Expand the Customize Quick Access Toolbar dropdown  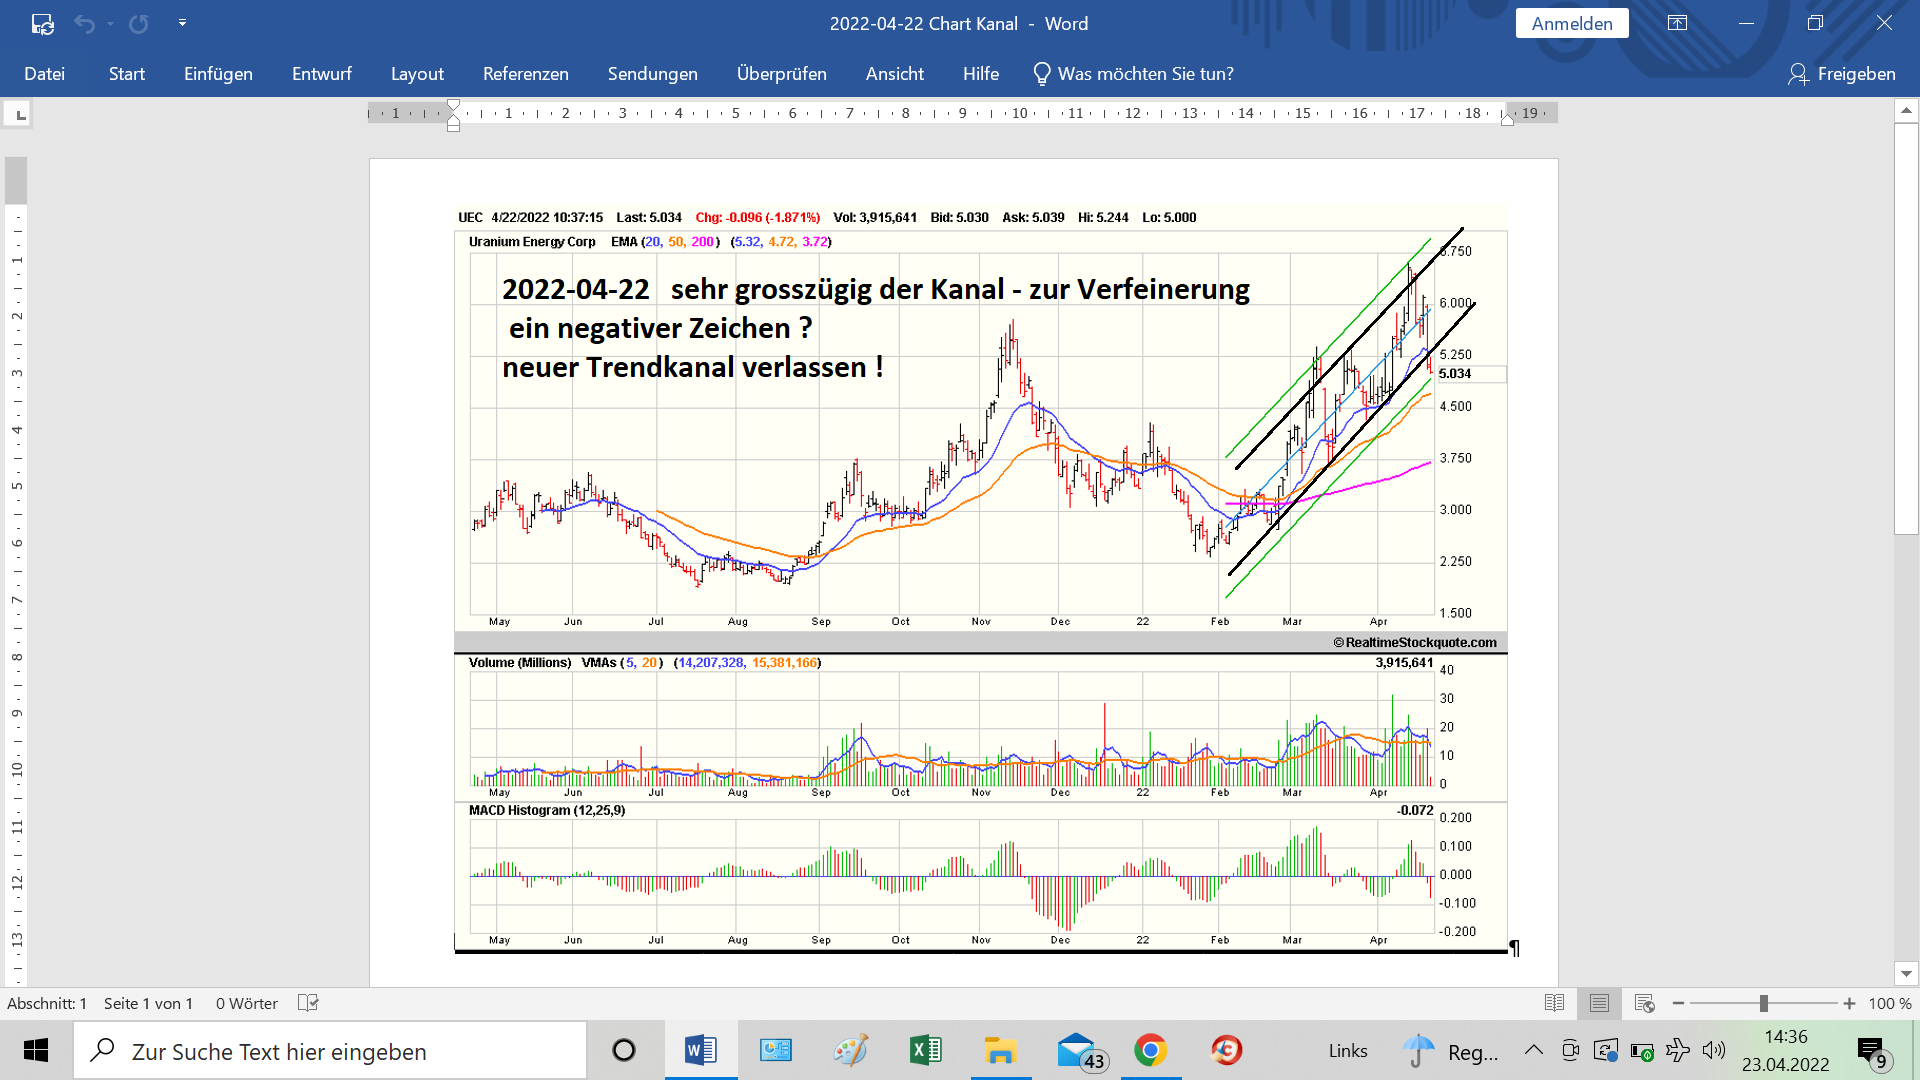click(x=182, y=23)
